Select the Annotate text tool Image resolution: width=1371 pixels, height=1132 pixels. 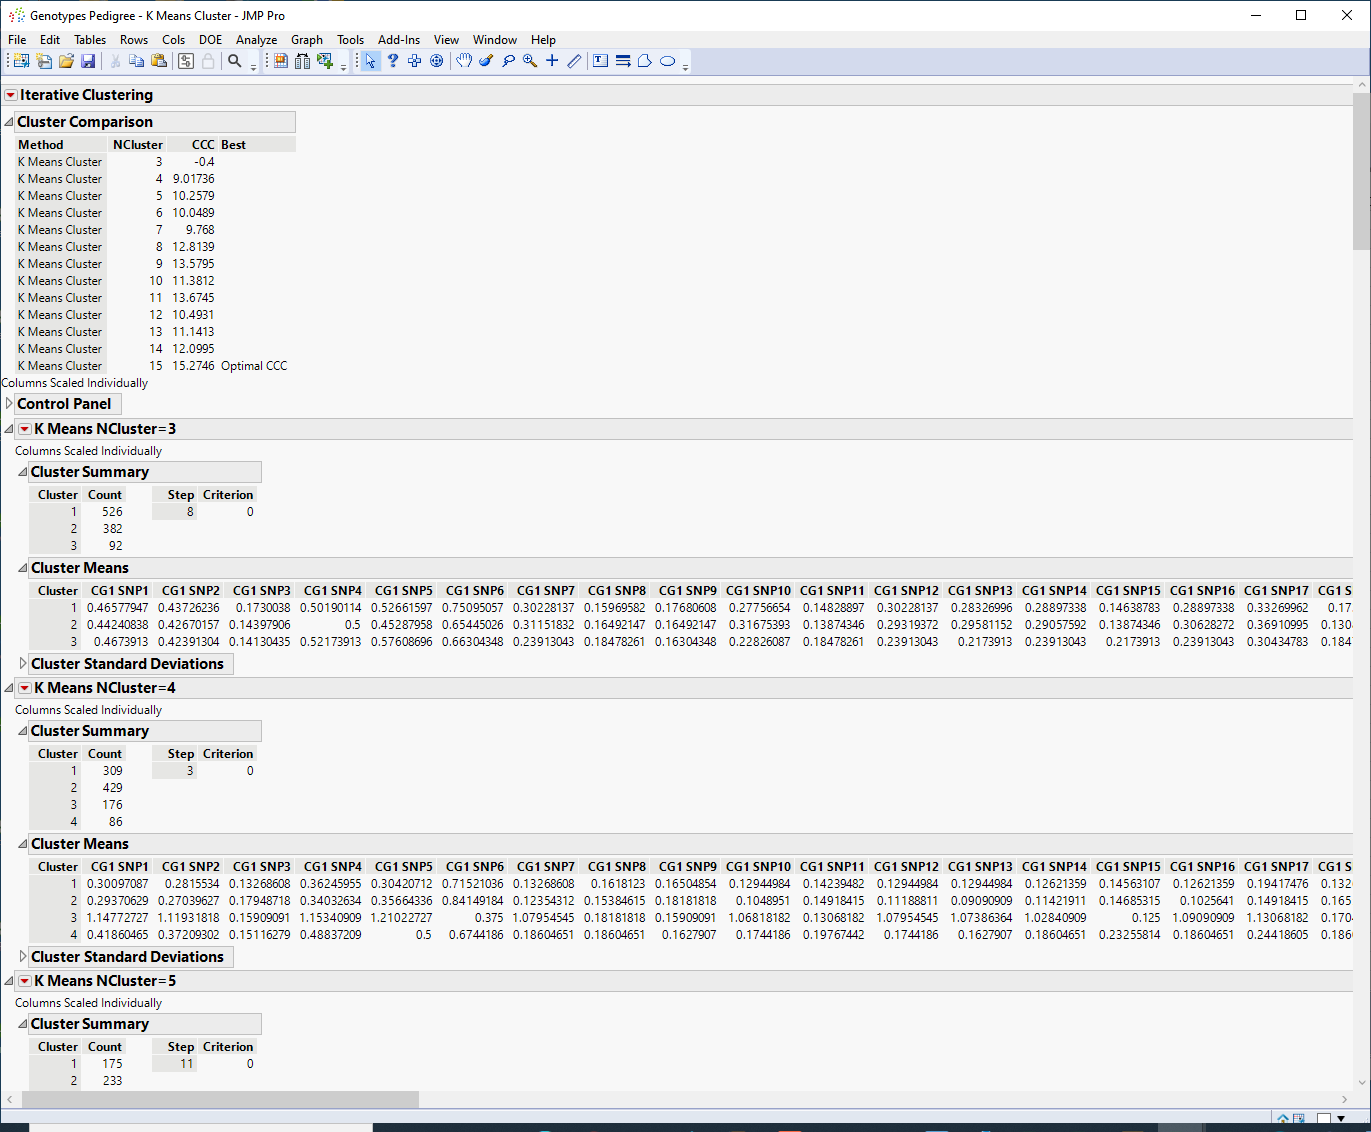coord(600,61)
